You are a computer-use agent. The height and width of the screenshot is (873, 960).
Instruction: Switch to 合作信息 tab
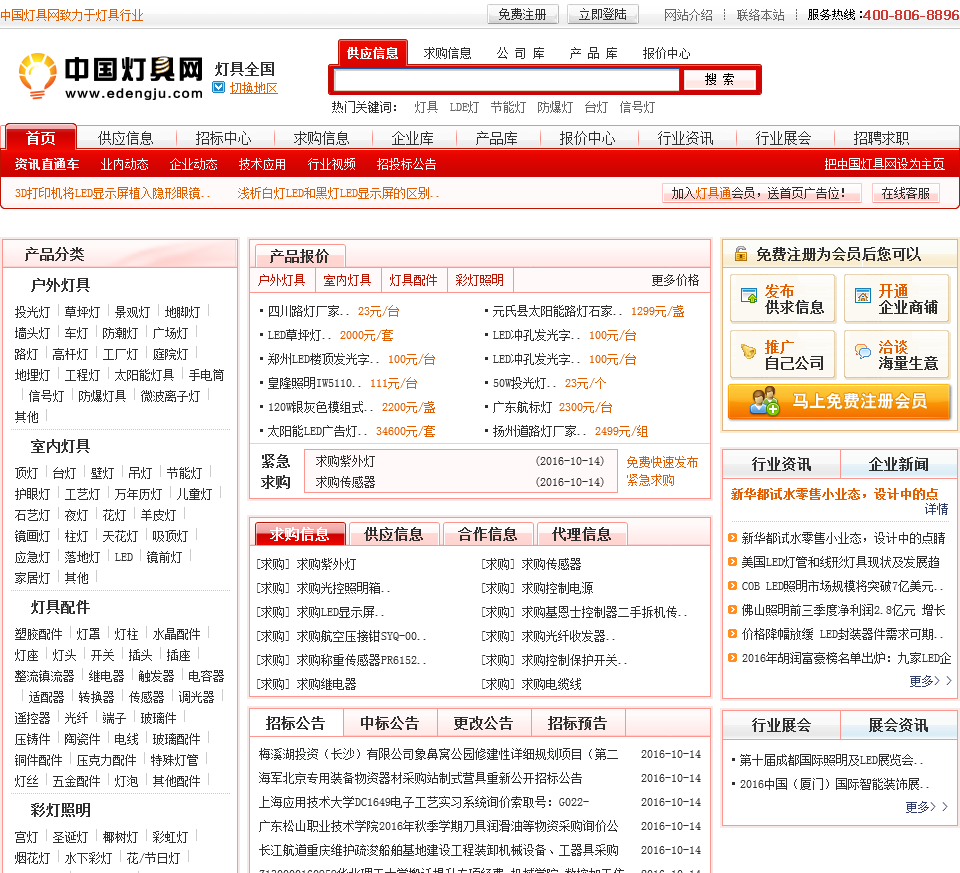click(488, 534)
